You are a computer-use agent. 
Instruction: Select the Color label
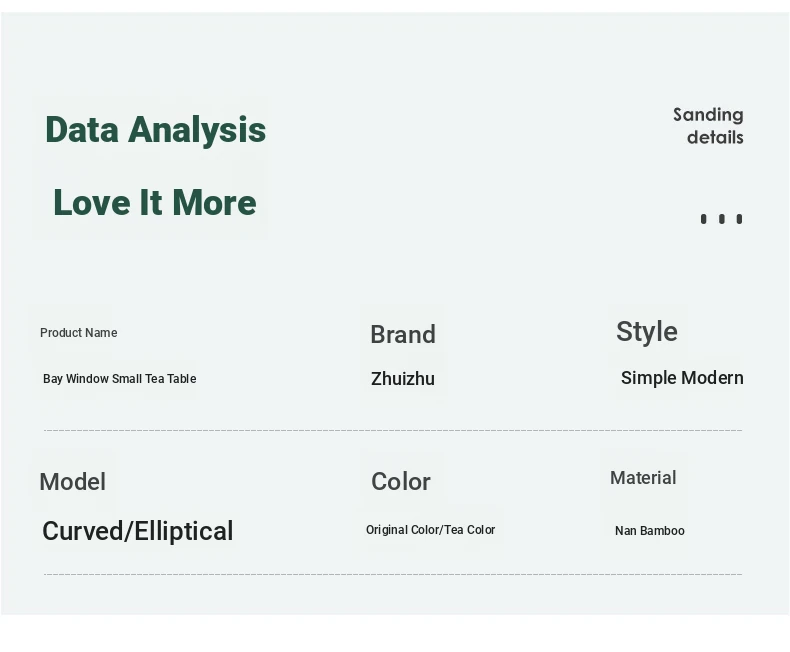coord(401,482)
